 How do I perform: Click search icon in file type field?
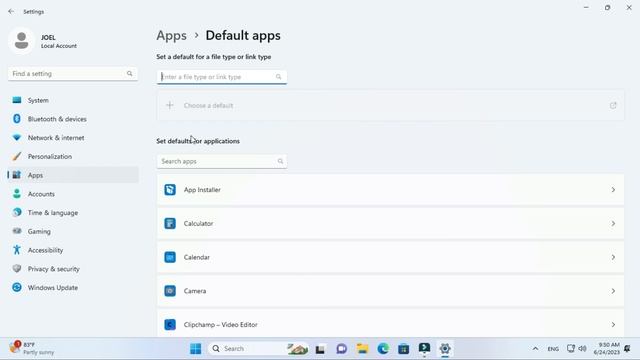[x=278, y=77]
